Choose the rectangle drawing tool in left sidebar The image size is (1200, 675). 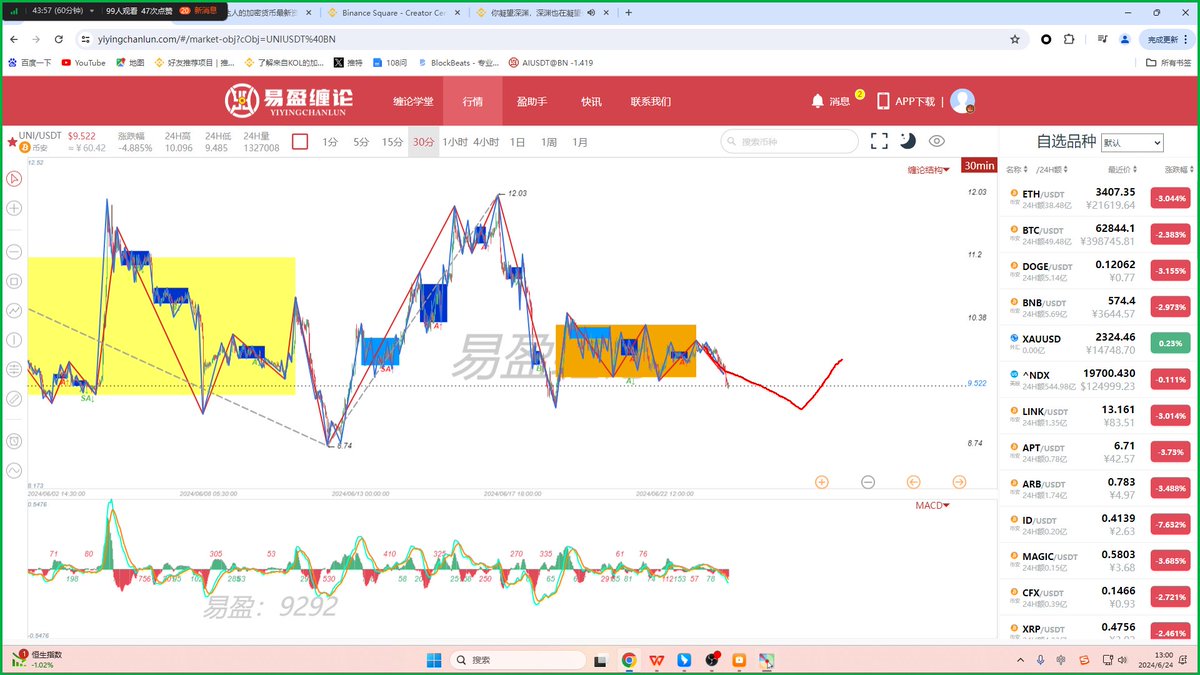click(14, 281)
